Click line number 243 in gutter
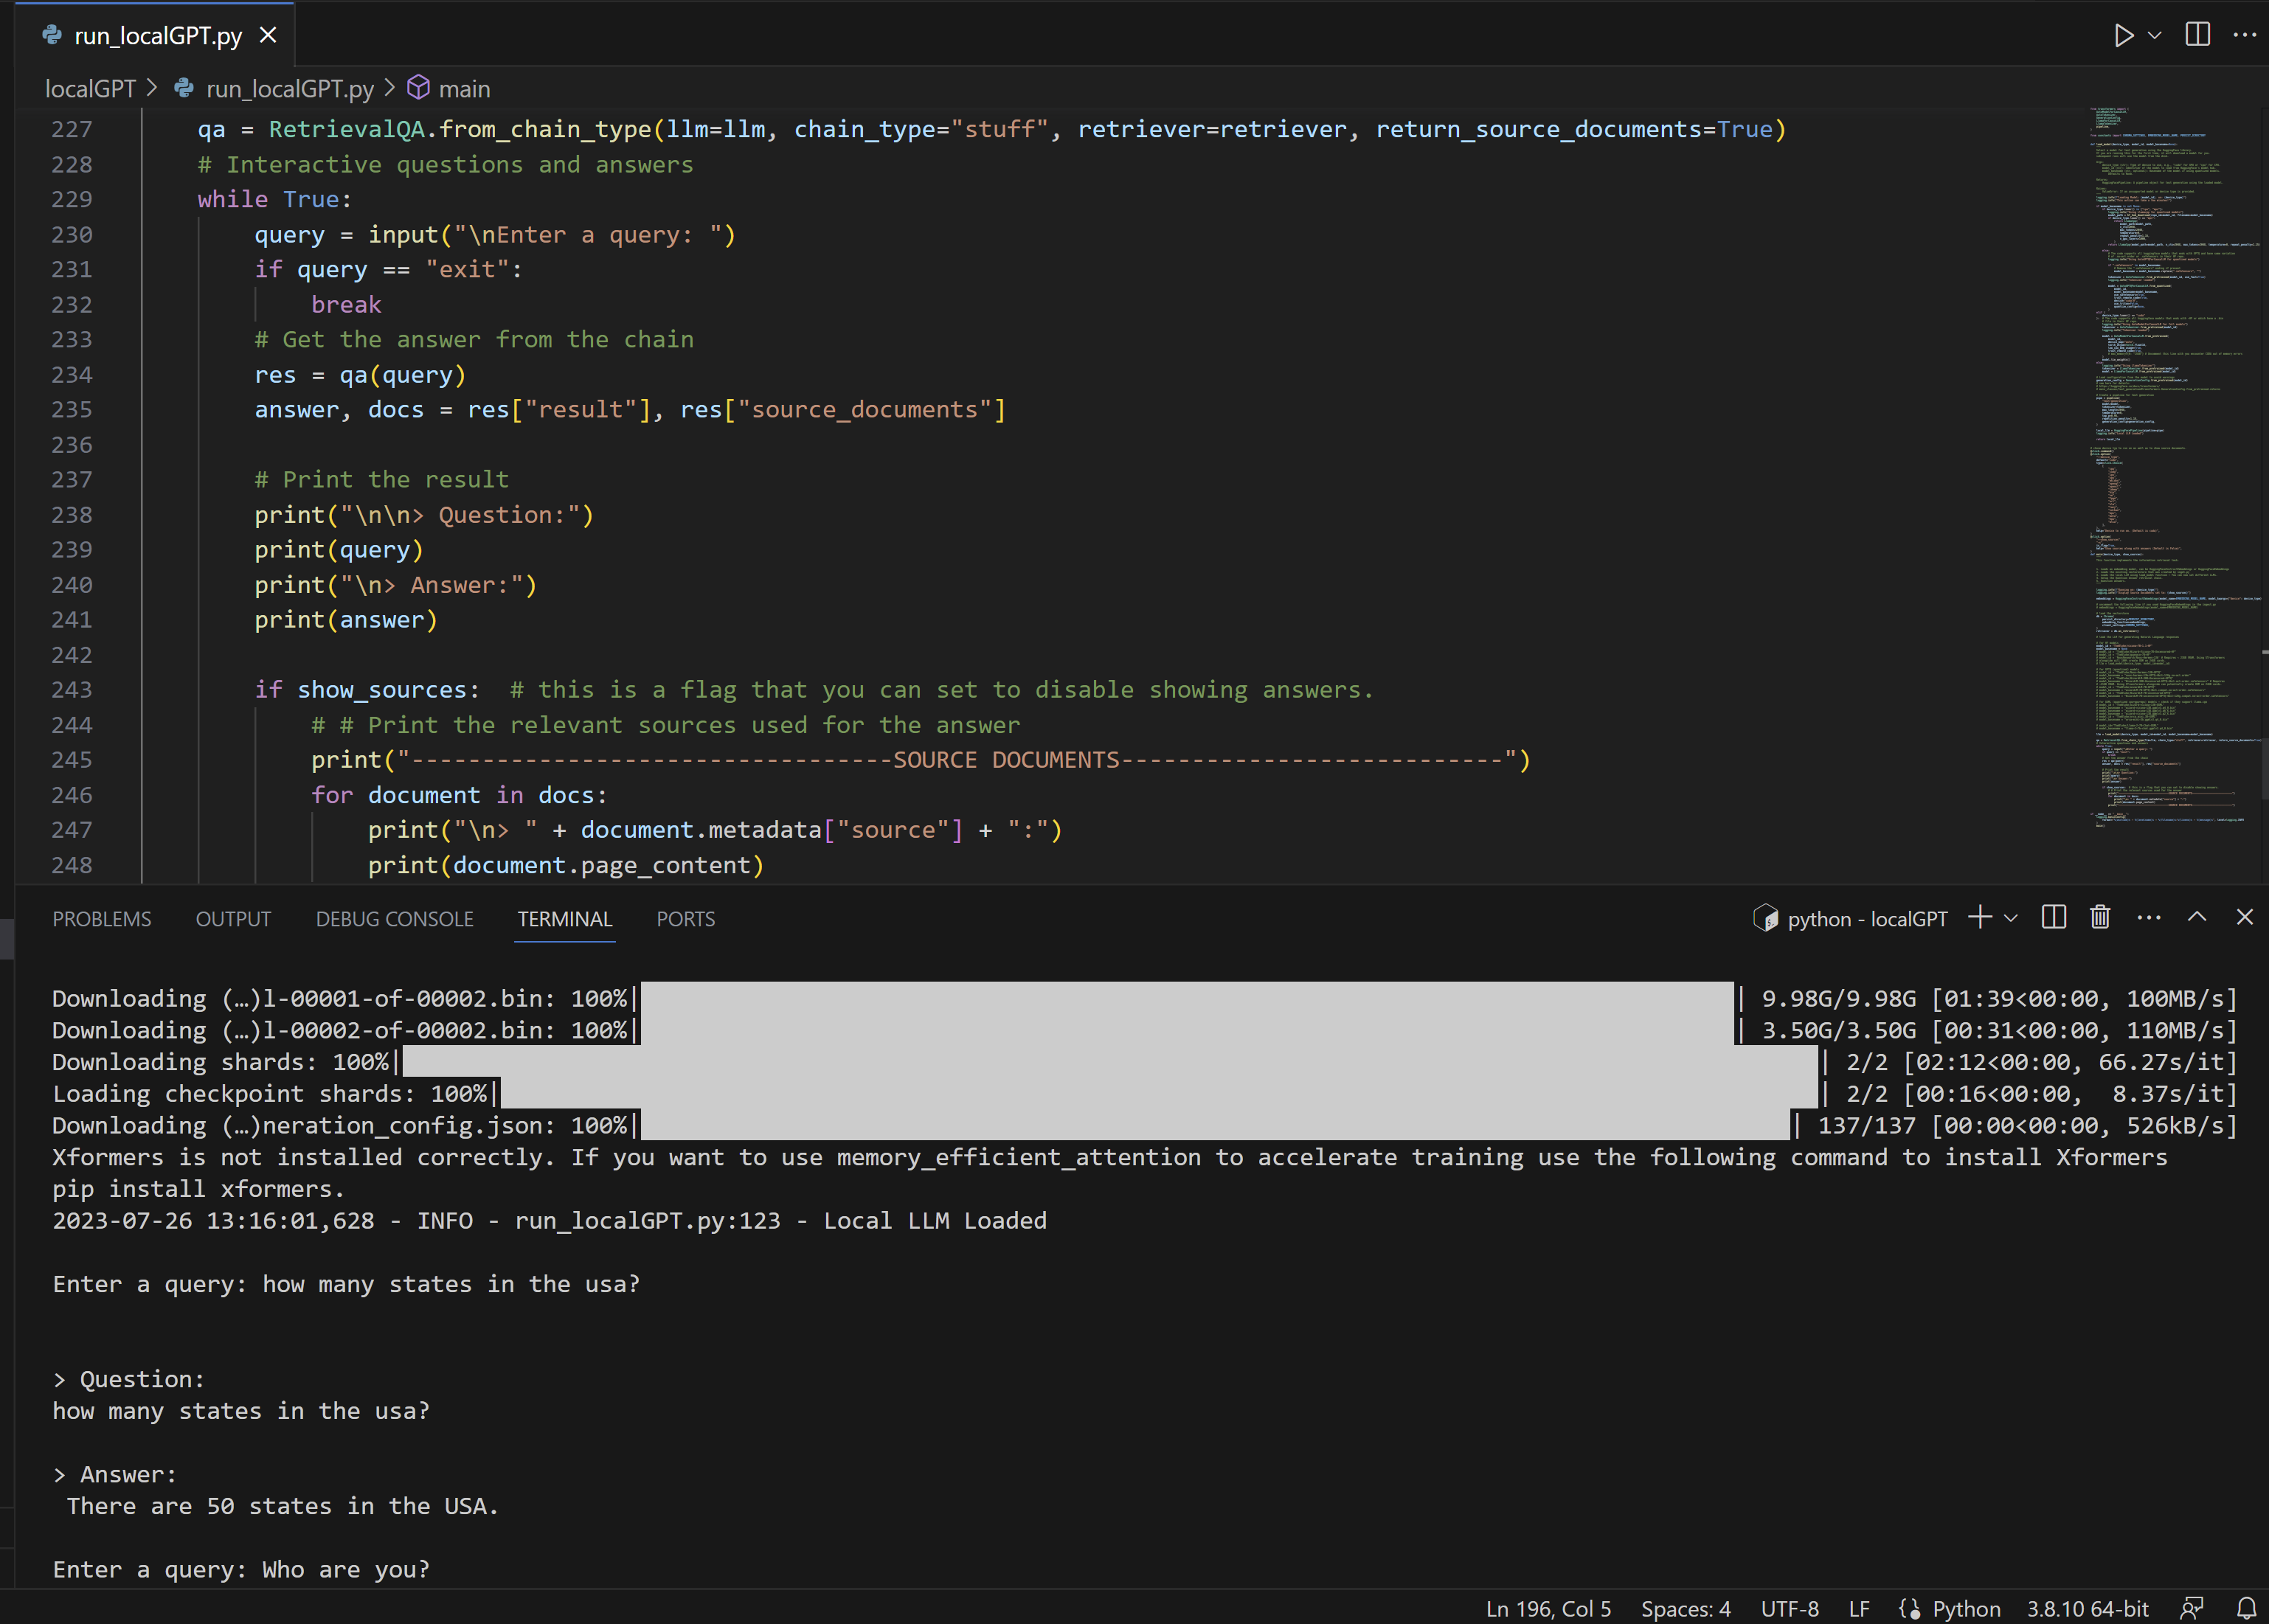This screenshot has width=2269, height=1624. (x=72, y=689)
